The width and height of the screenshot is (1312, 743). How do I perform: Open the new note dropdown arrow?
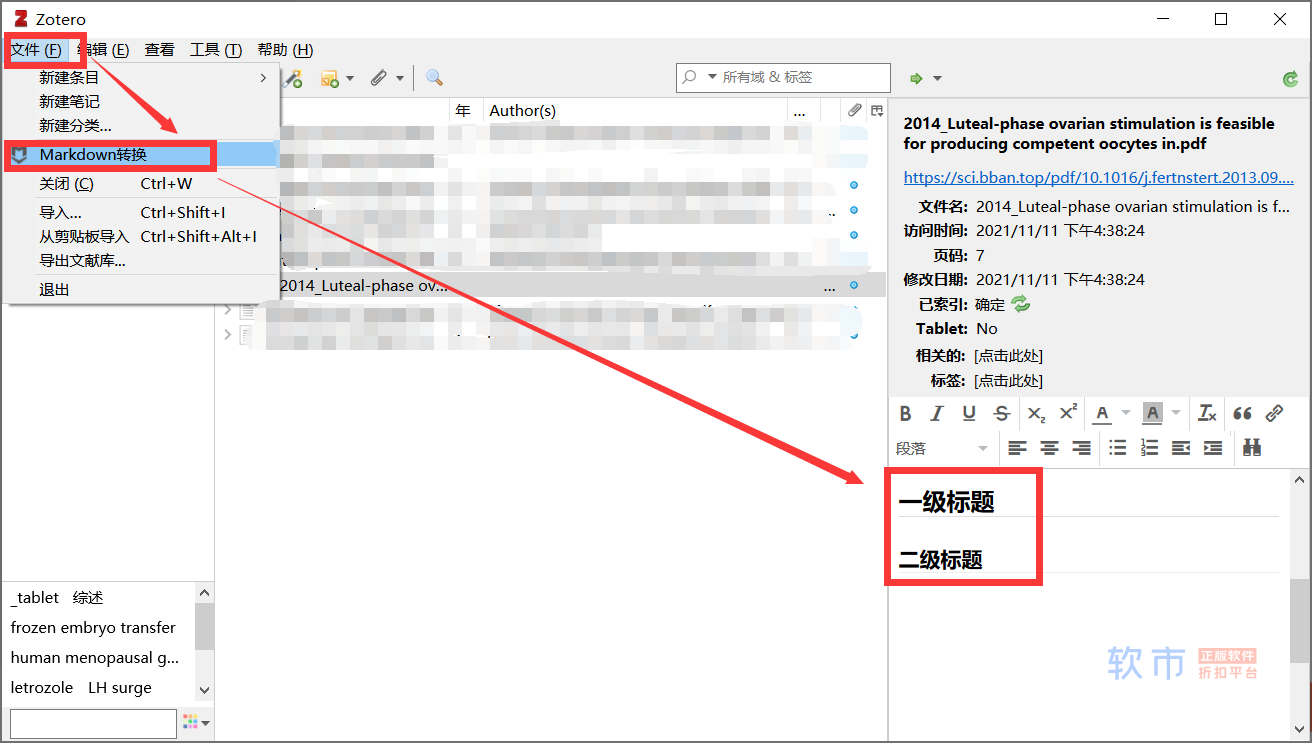tap(350, 79)
